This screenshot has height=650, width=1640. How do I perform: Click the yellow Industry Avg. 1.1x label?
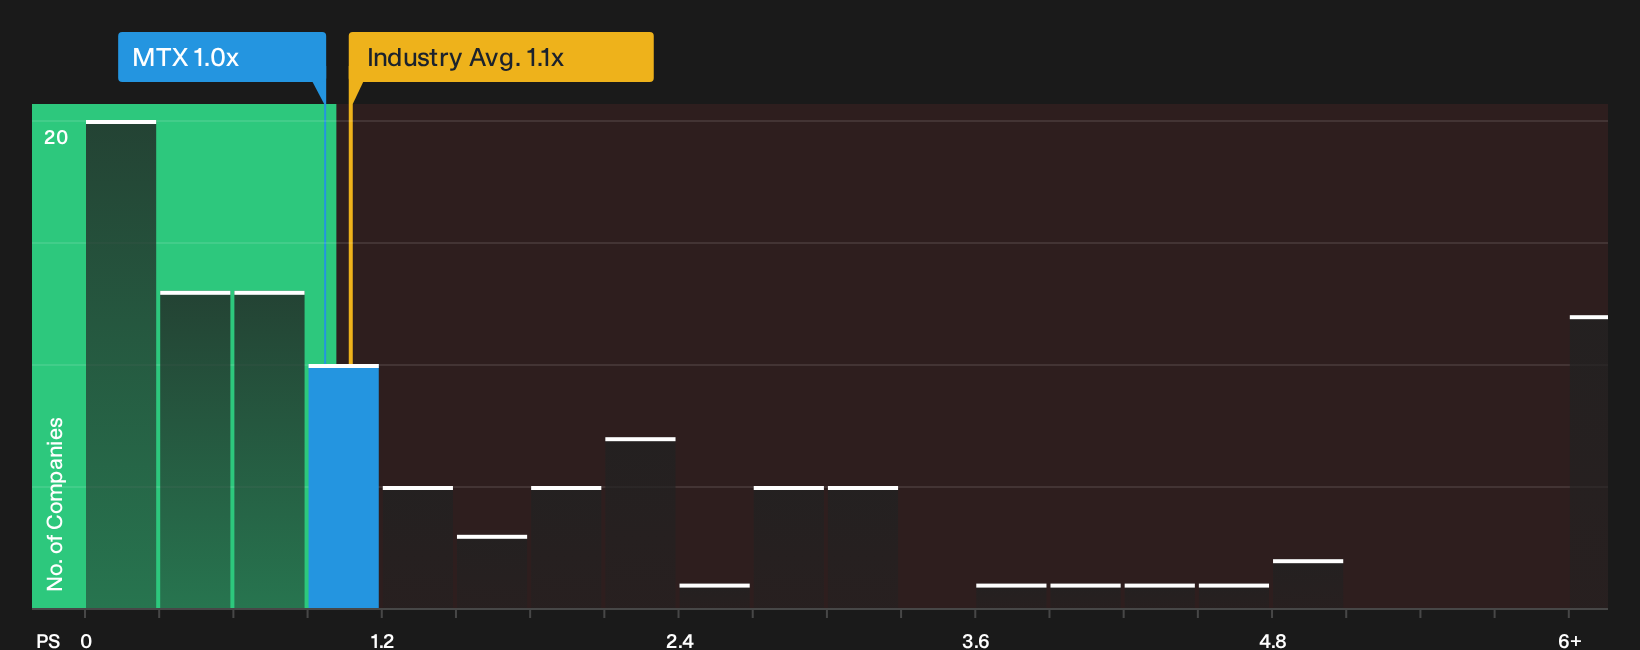501,57
